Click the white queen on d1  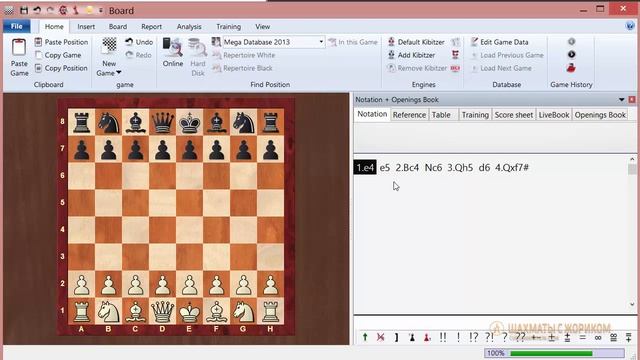click(x=162, y=311)
